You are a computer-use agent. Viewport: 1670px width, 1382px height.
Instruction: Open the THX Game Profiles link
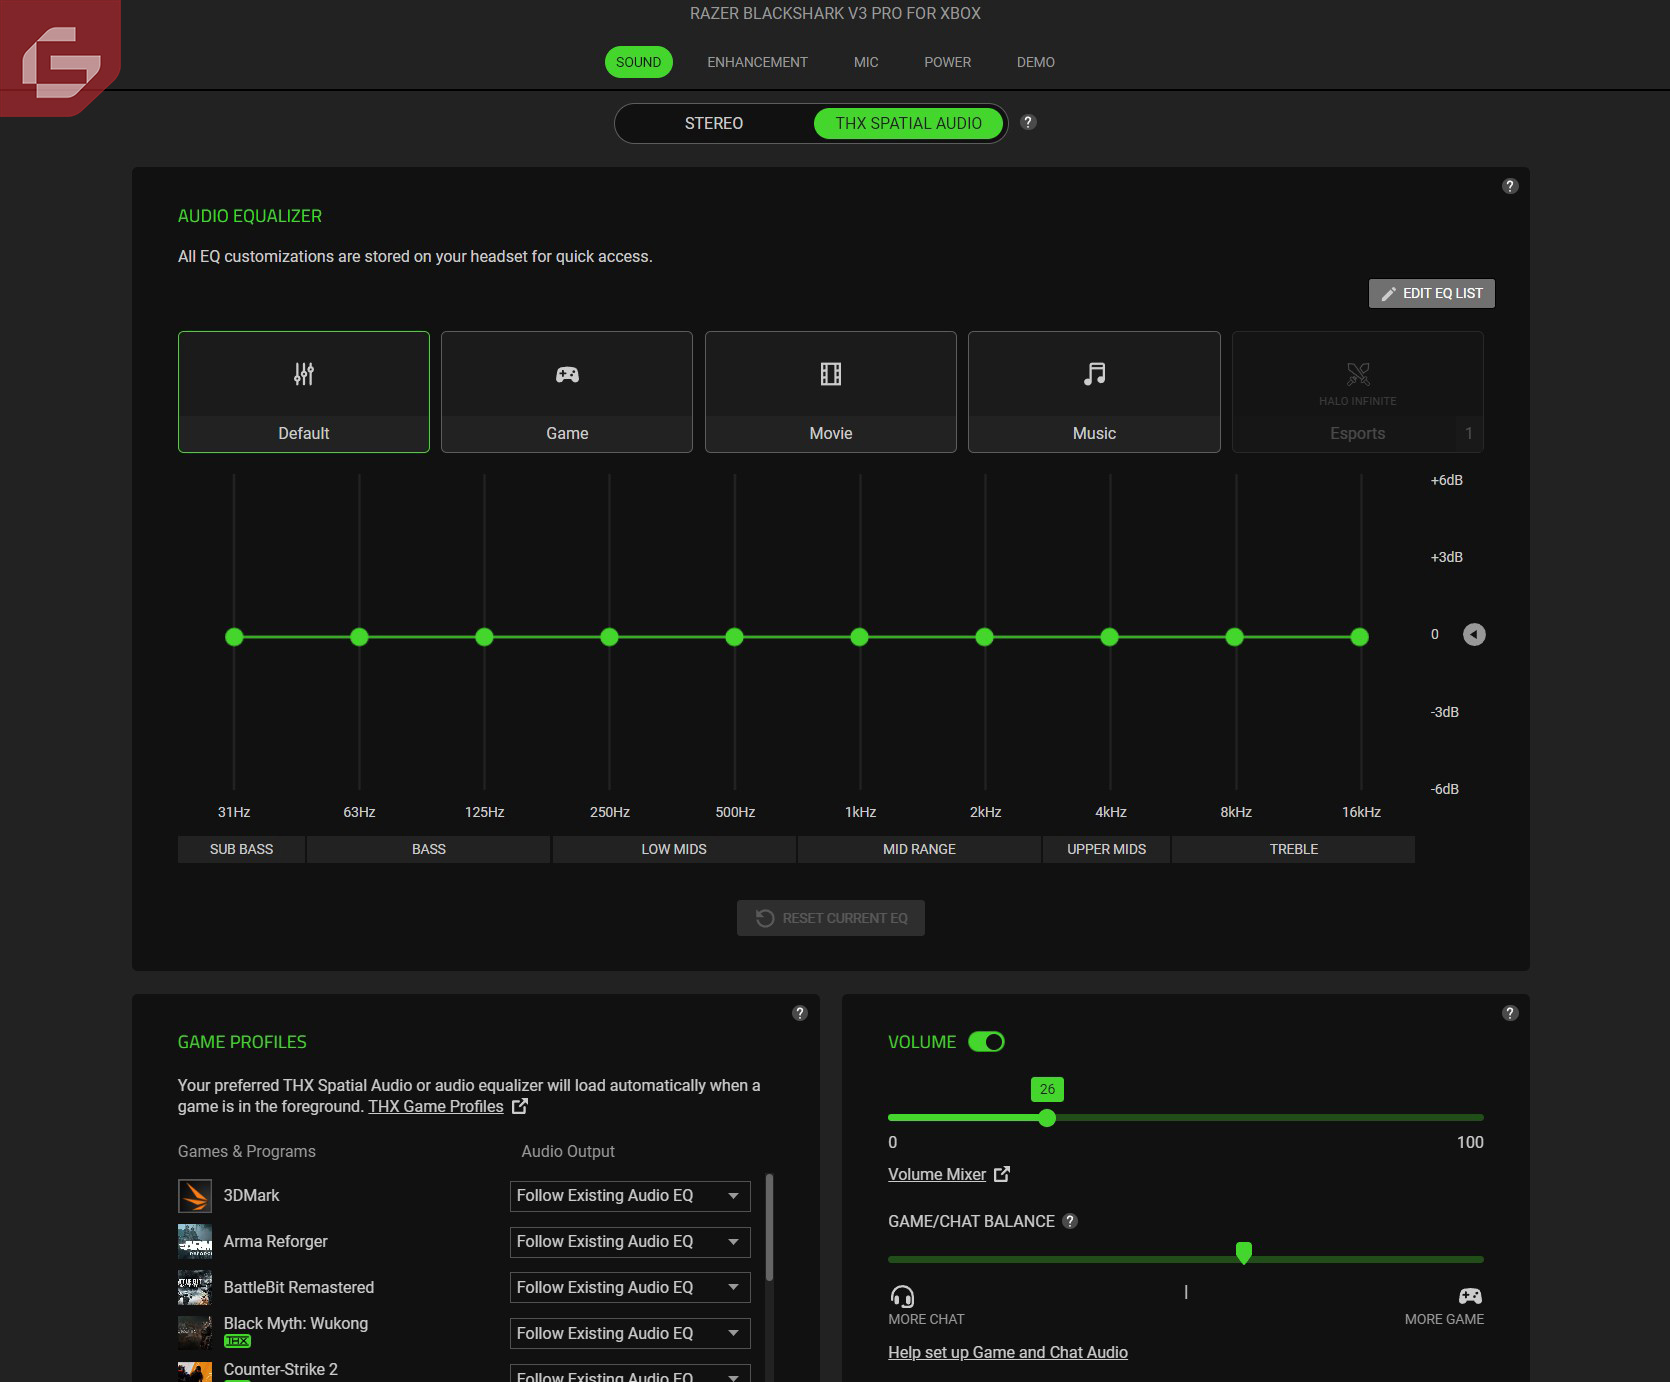click(436, 1106)
